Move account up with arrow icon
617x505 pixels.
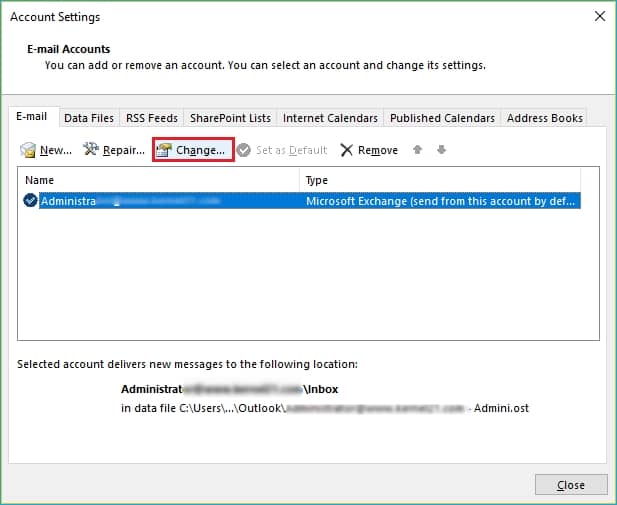[x=417, y=150]
